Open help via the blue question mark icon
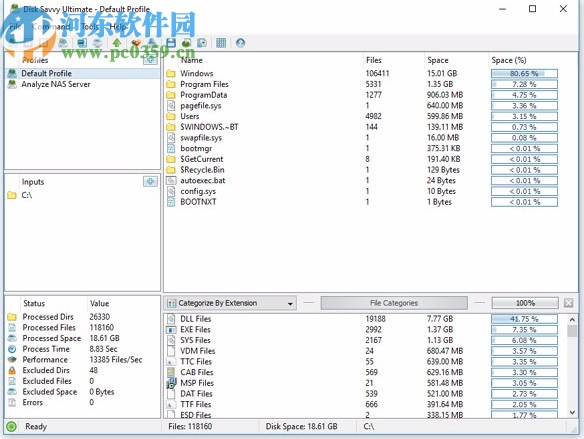 pos(240,43)
